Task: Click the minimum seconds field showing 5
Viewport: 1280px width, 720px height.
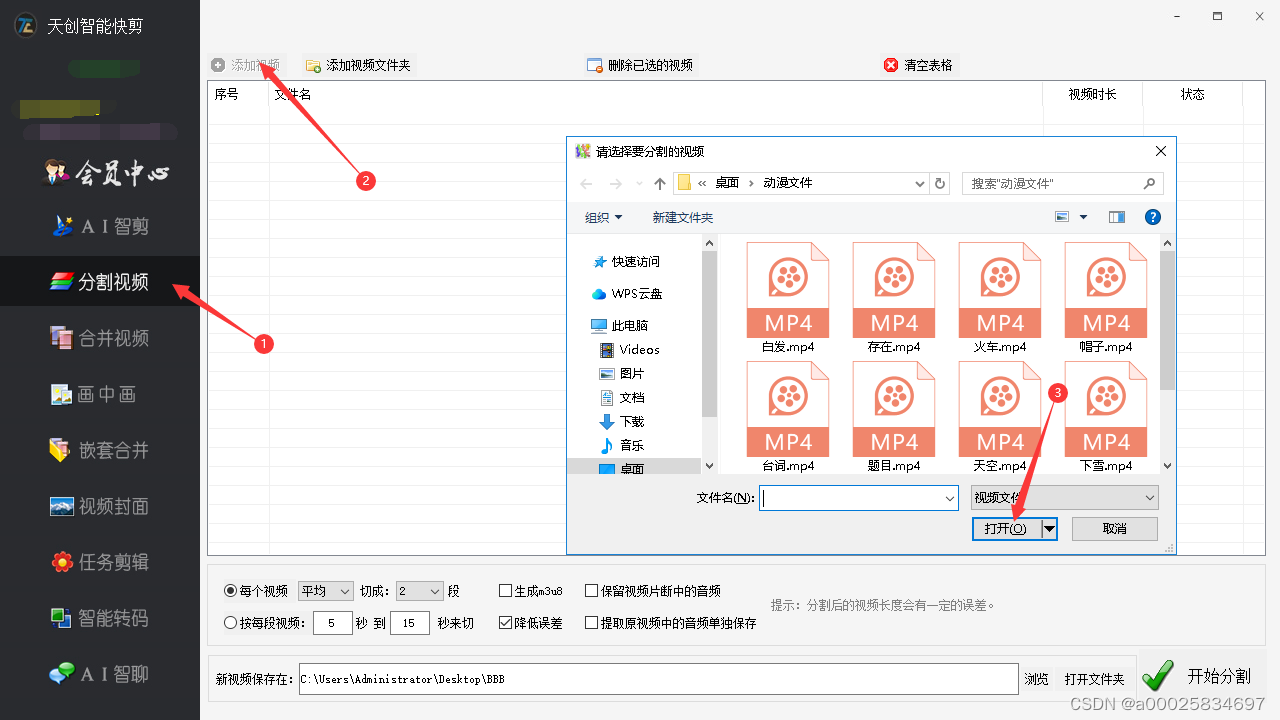Action: (x=333, y=623)
